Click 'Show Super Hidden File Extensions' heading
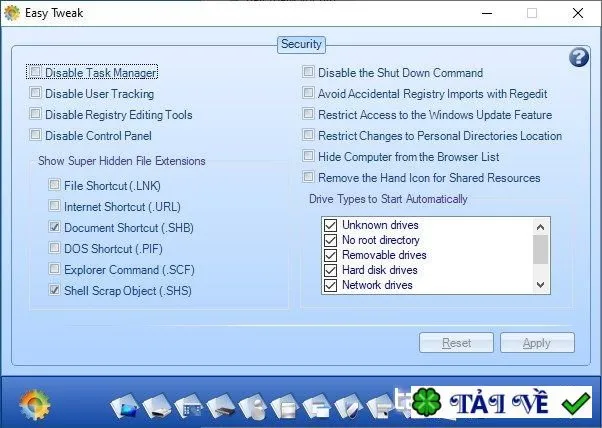This screenshot has height=428, width=602. tap(122, 161)
